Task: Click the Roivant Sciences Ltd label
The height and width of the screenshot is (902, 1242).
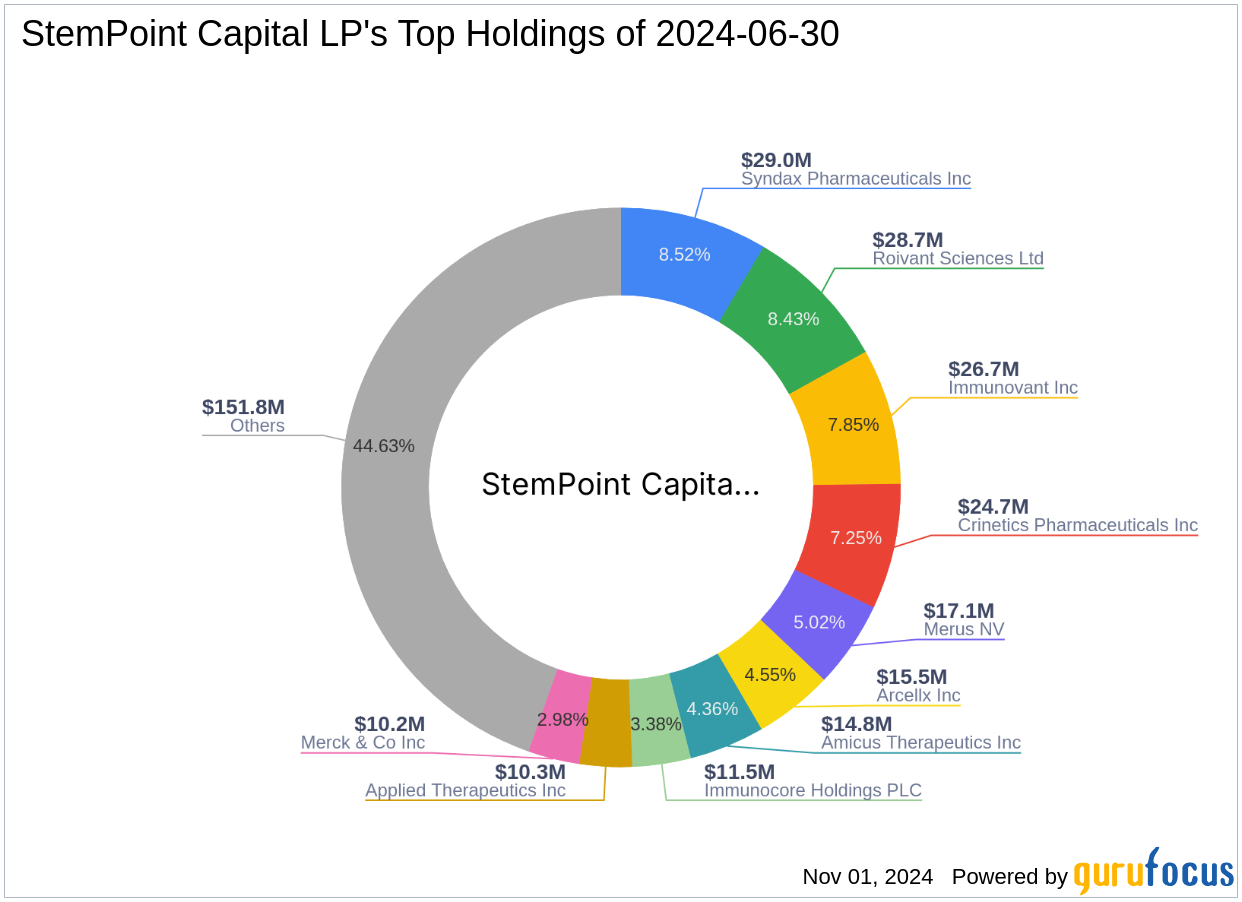Action: [959, 258]
